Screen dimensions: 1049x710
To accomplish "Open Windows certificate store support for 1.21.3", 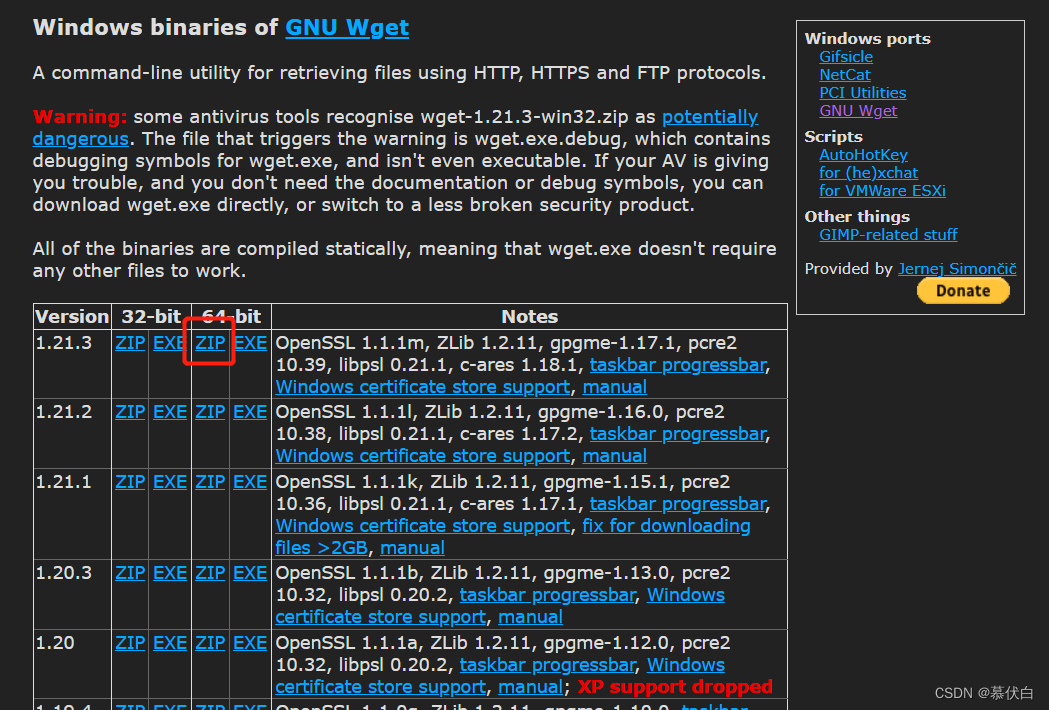I will point(423,387).
